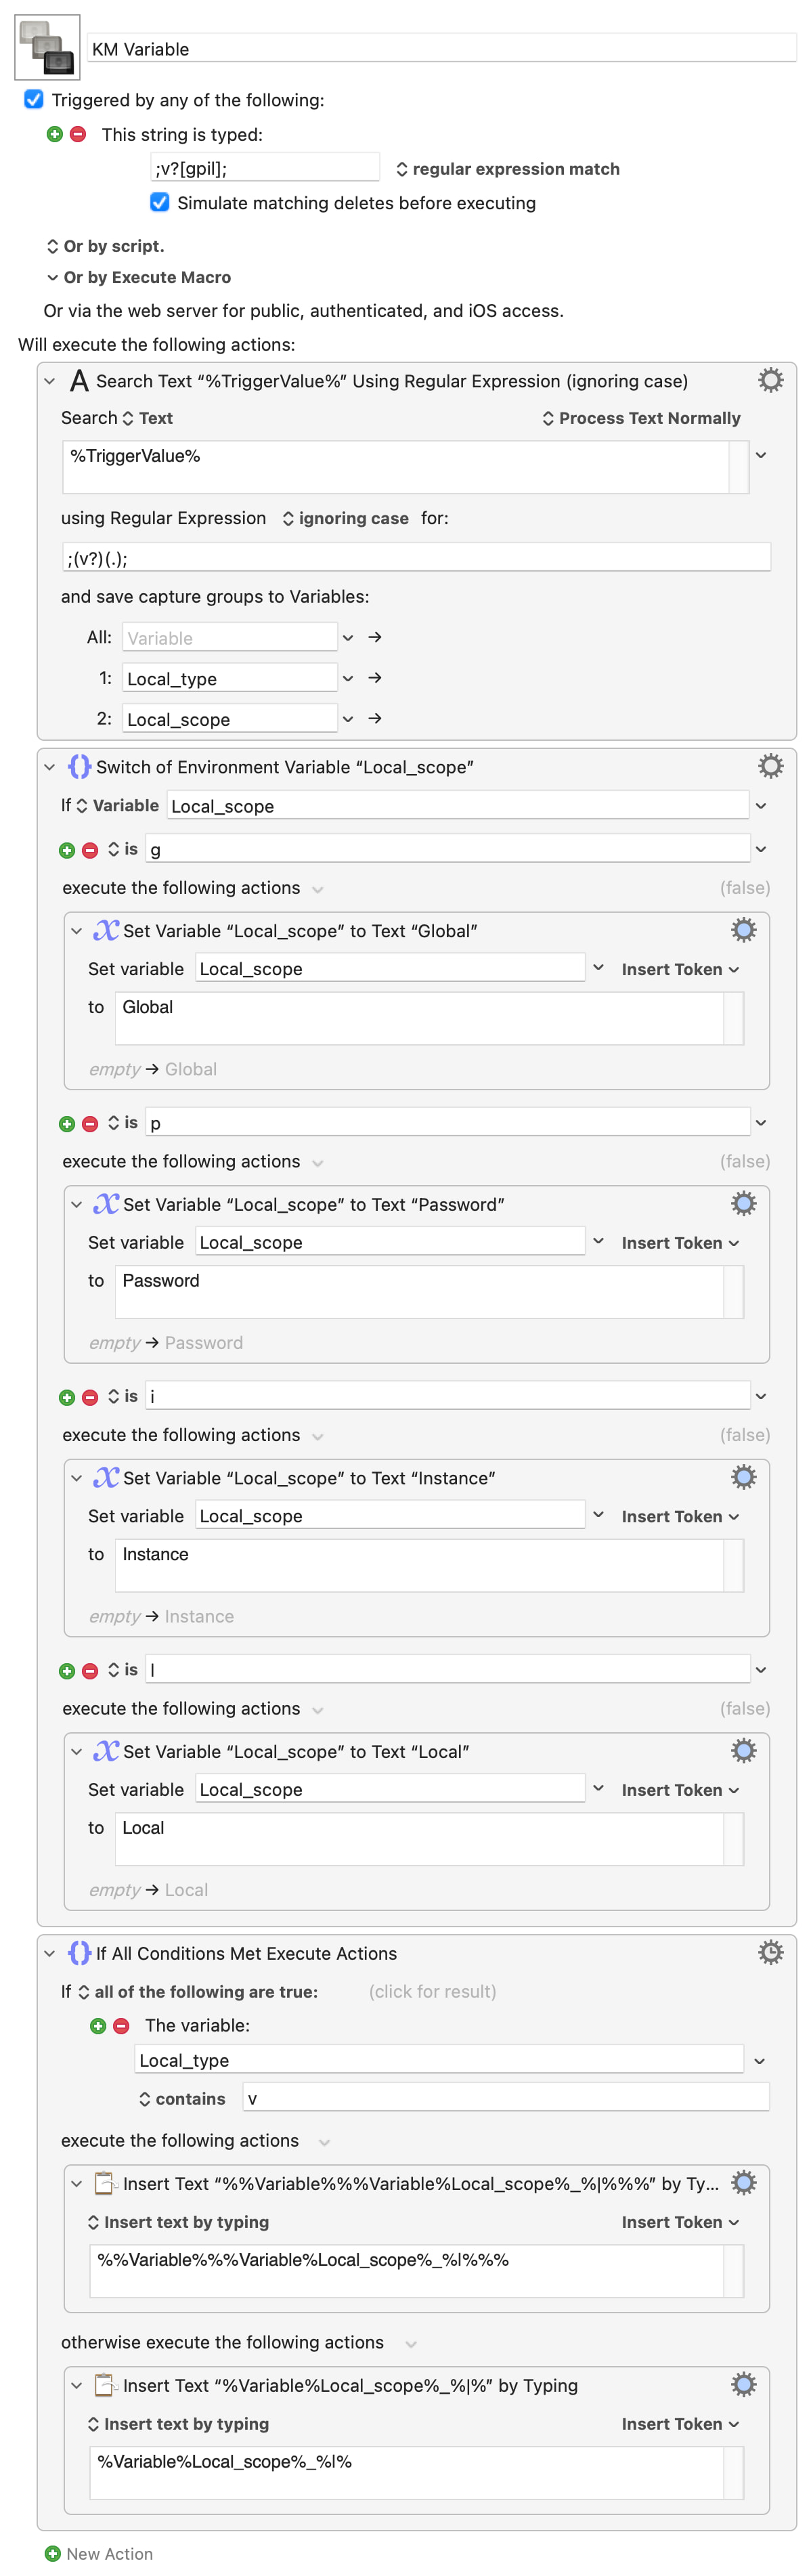Click gear icon on Set Variable to Global
Screen dimensions: 811x2576
point(743,930)
